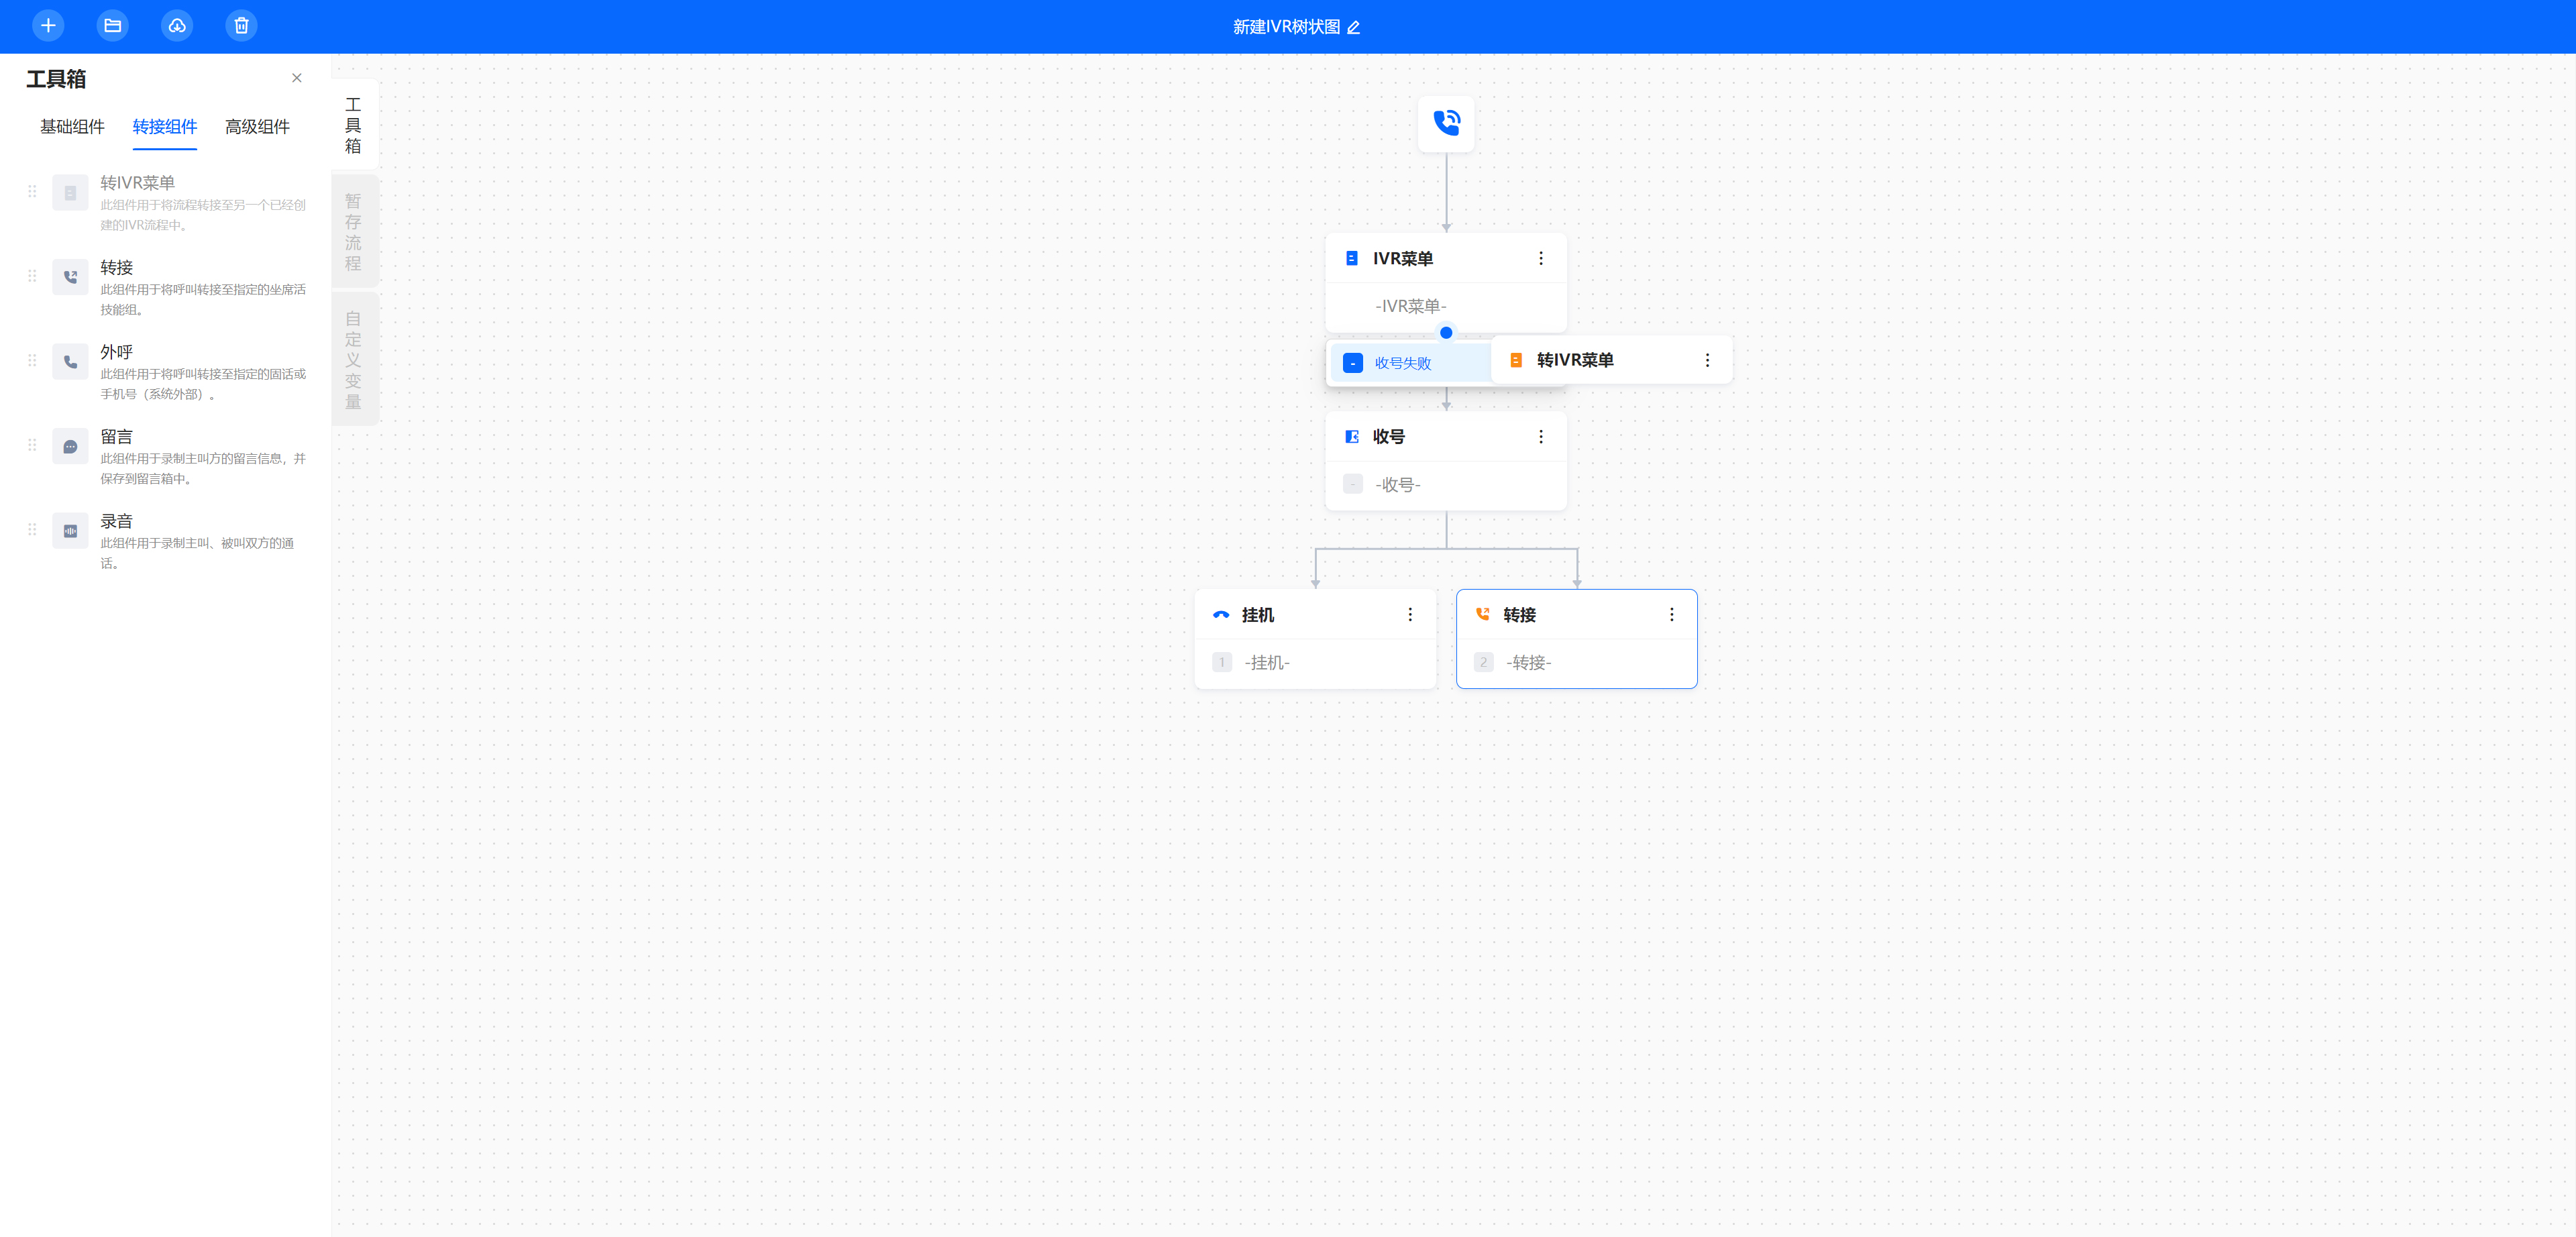This screenshot has width=2576, height=1237.
Task: Select the 转IVR菜单 node title on canvas
Action: click(1575, 360)
